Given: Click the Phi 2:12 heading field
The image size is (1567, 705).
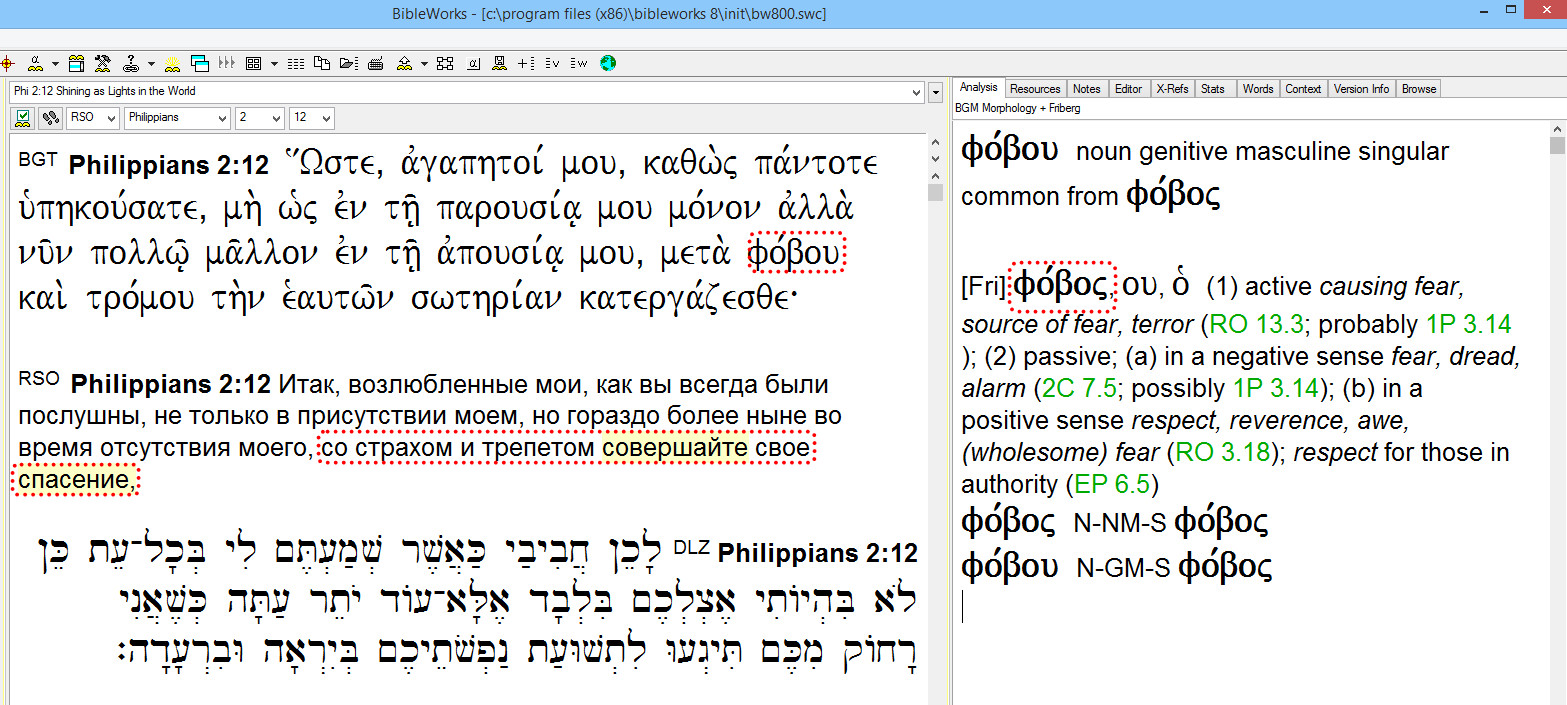Looking at the screenshot, I should [x=467, y=92].
